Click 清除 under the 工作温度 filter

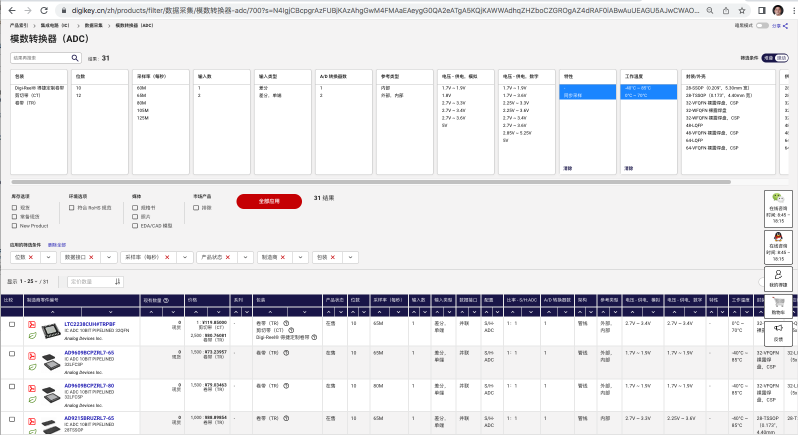tap(629, 168)
